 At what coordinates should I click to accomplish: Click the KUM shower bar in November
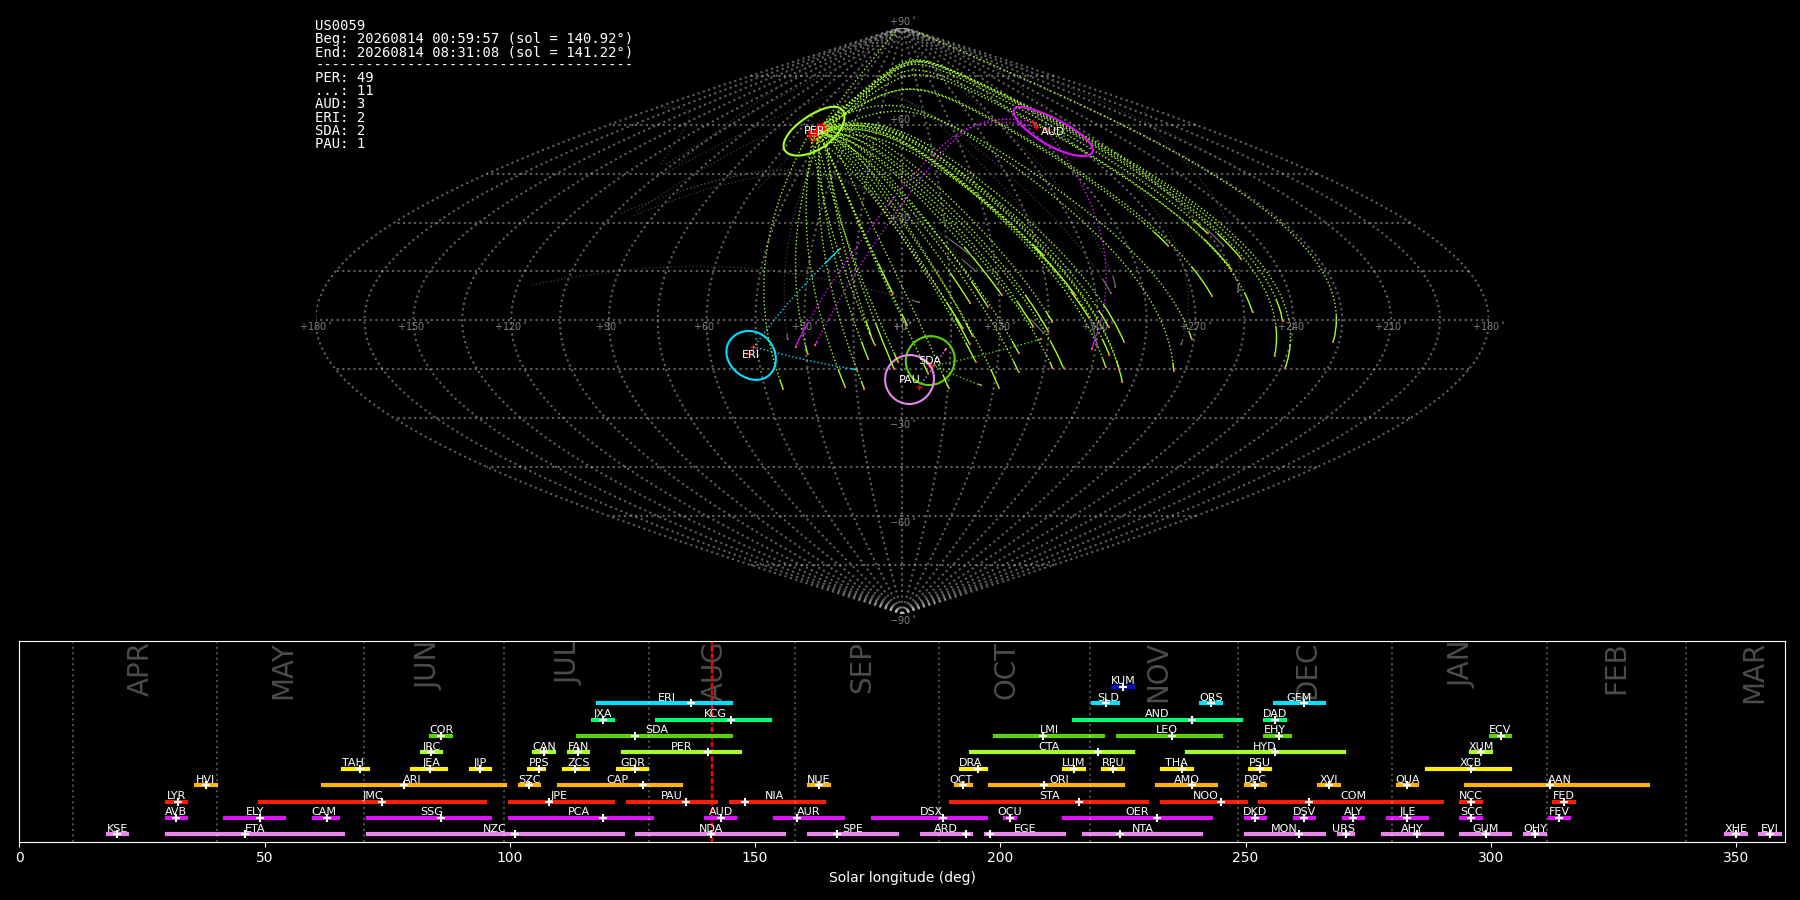point(1123,687)
